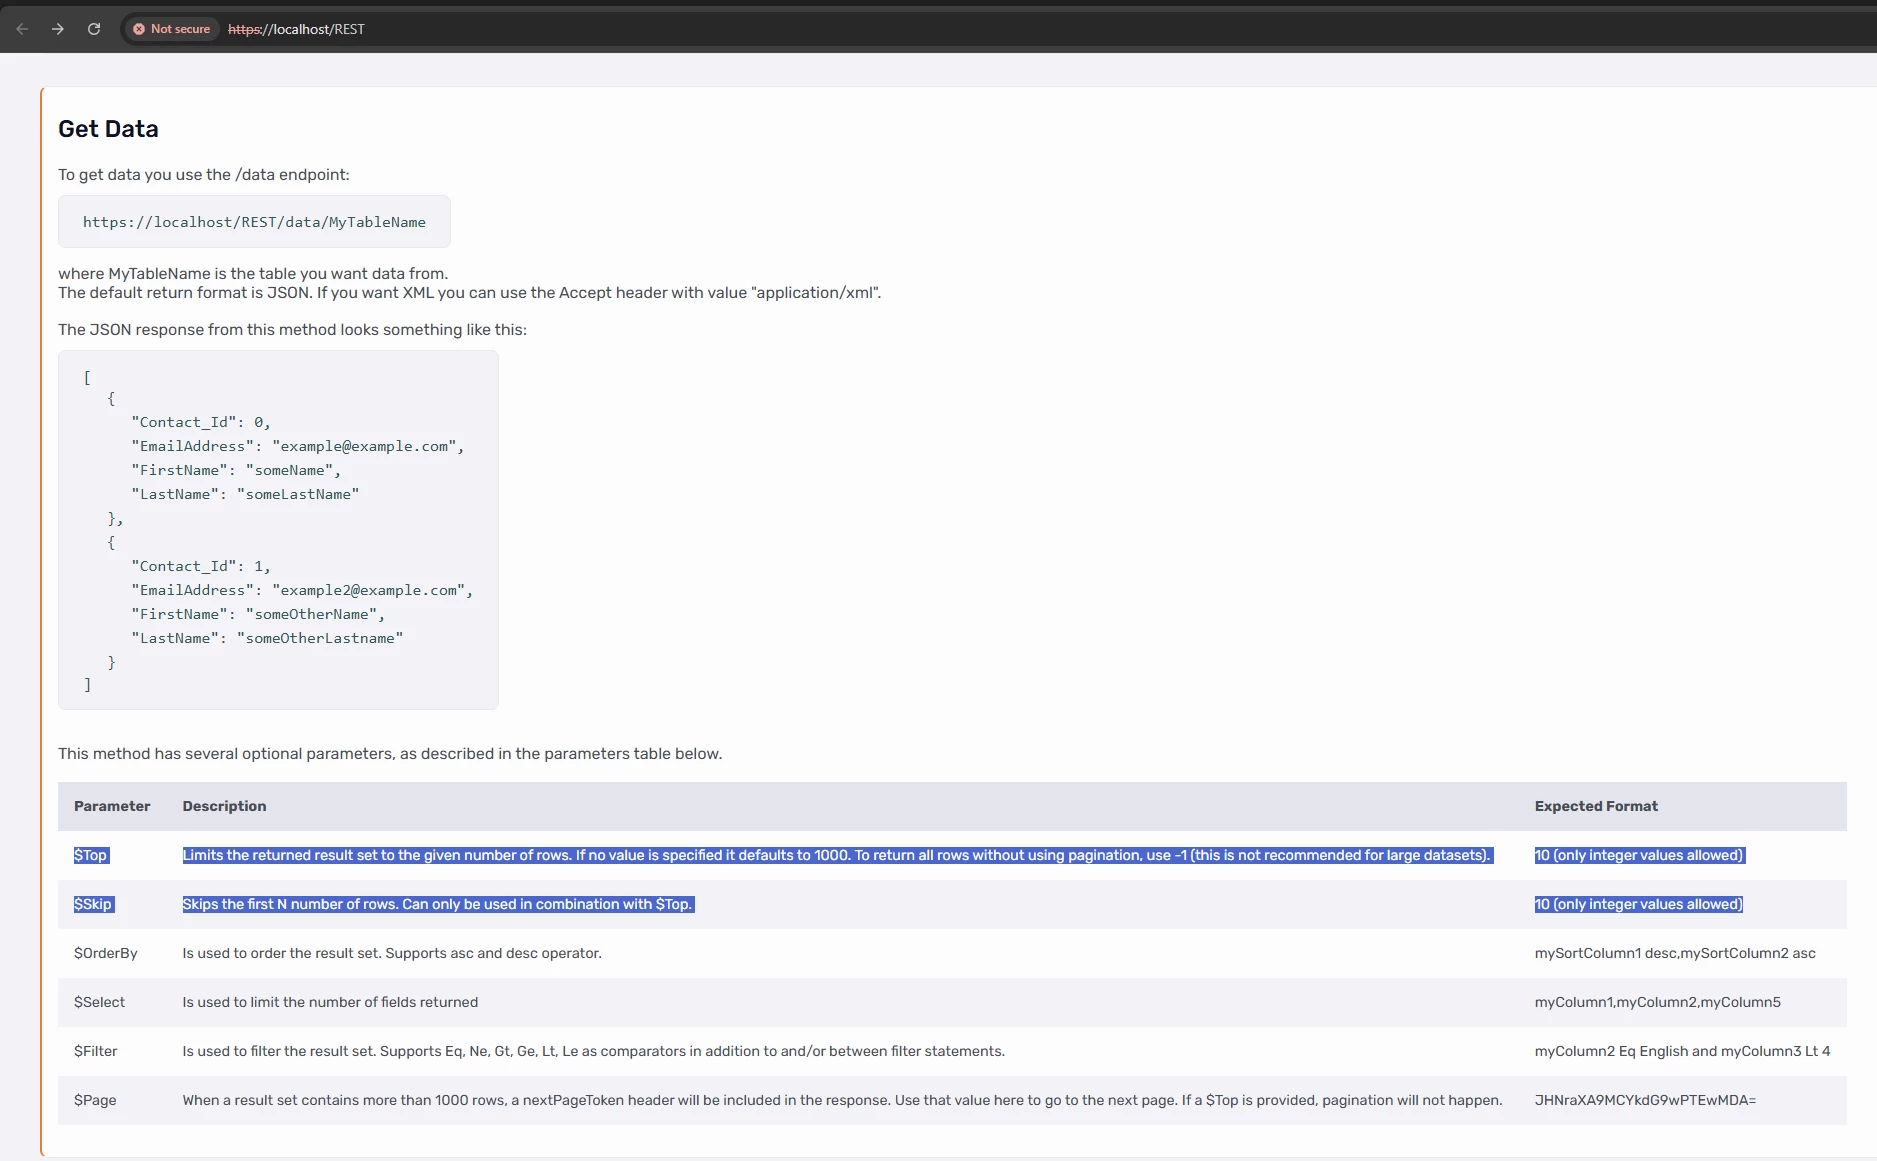The height and width of the screenshot is (1161, 1877).
Task: Click the $Skip description "Skips the first N number of rows"
Action: click(x=438, y=904)
